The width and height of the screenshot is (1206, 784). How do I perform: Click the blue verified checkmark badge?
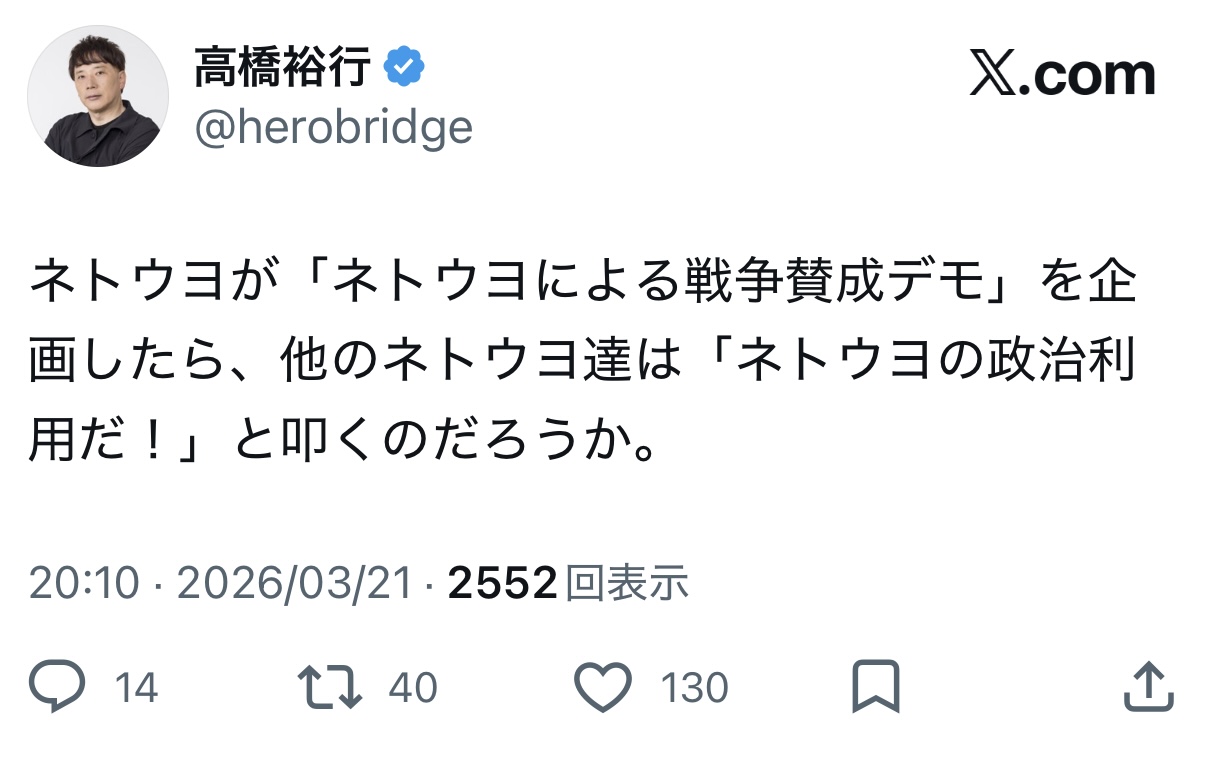coord(405,69)
